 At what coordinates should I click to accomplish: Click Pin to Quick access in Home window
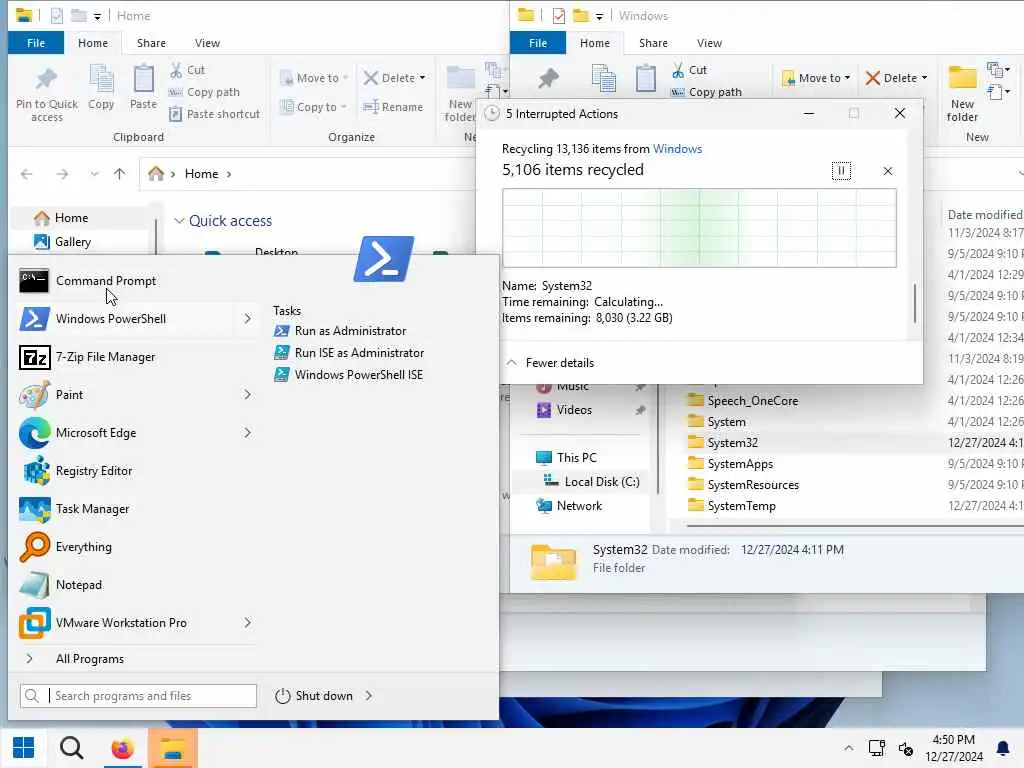pyautogui.click(x=46, y=95)
